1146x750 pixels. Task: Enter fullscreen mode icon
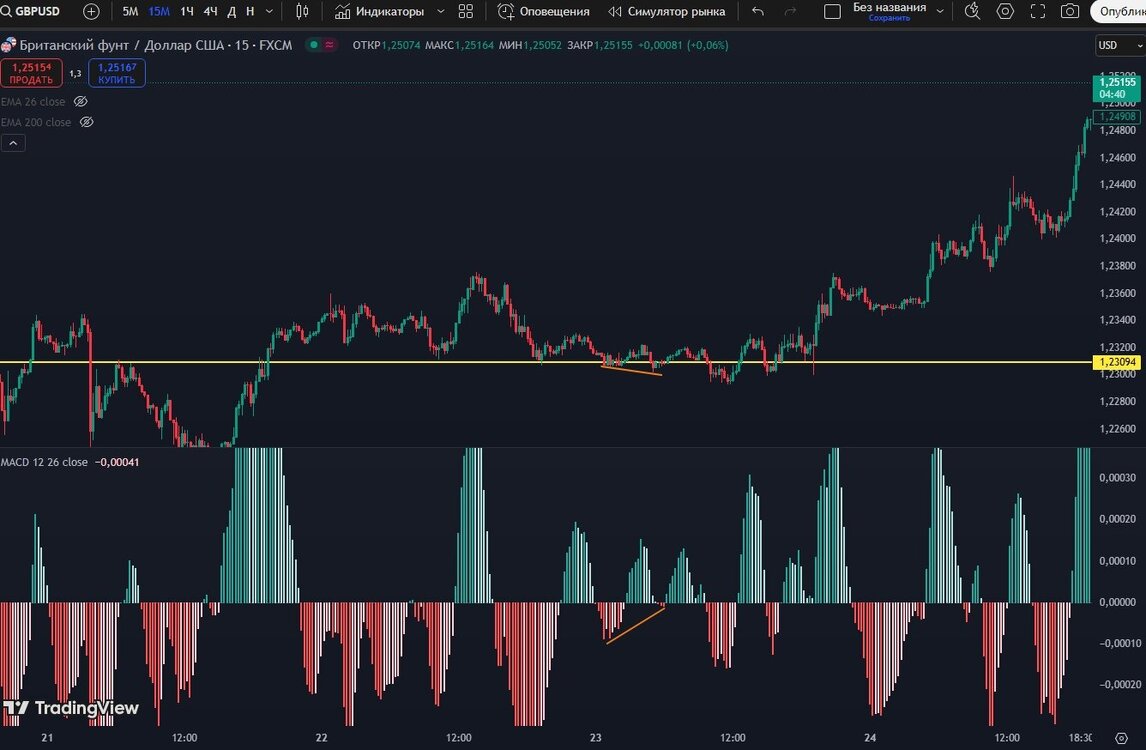(x=1038, y=11)
